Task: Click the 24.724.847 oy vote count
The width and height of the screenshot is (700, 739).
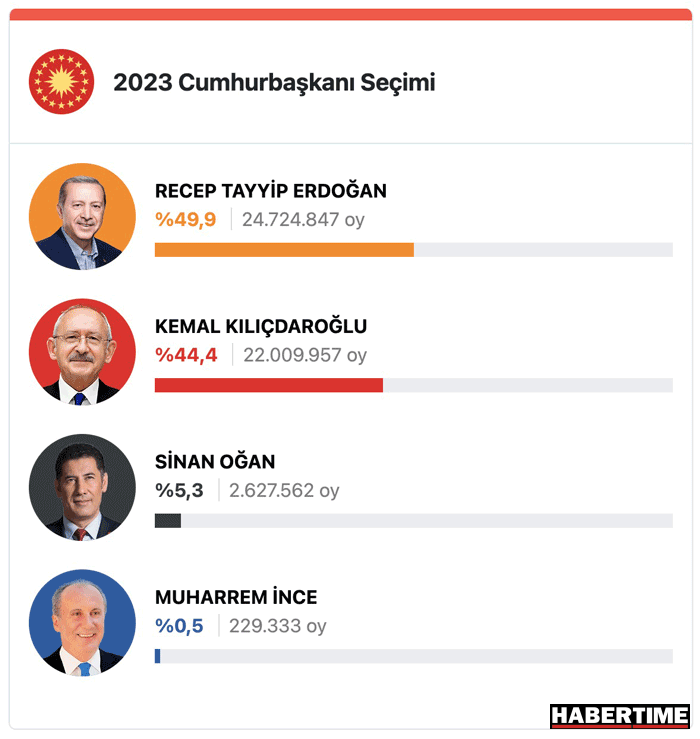Action: (x=303, y=220)
